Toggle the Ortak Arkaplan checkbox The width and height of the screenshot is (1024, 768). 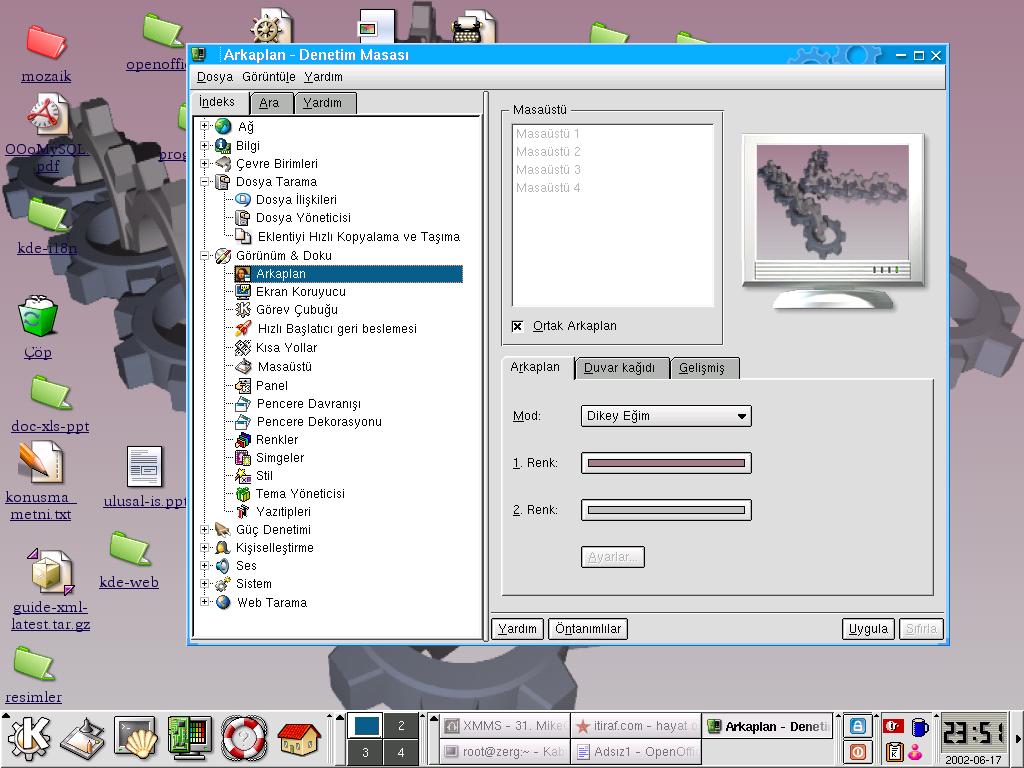[x=517, y=326]
